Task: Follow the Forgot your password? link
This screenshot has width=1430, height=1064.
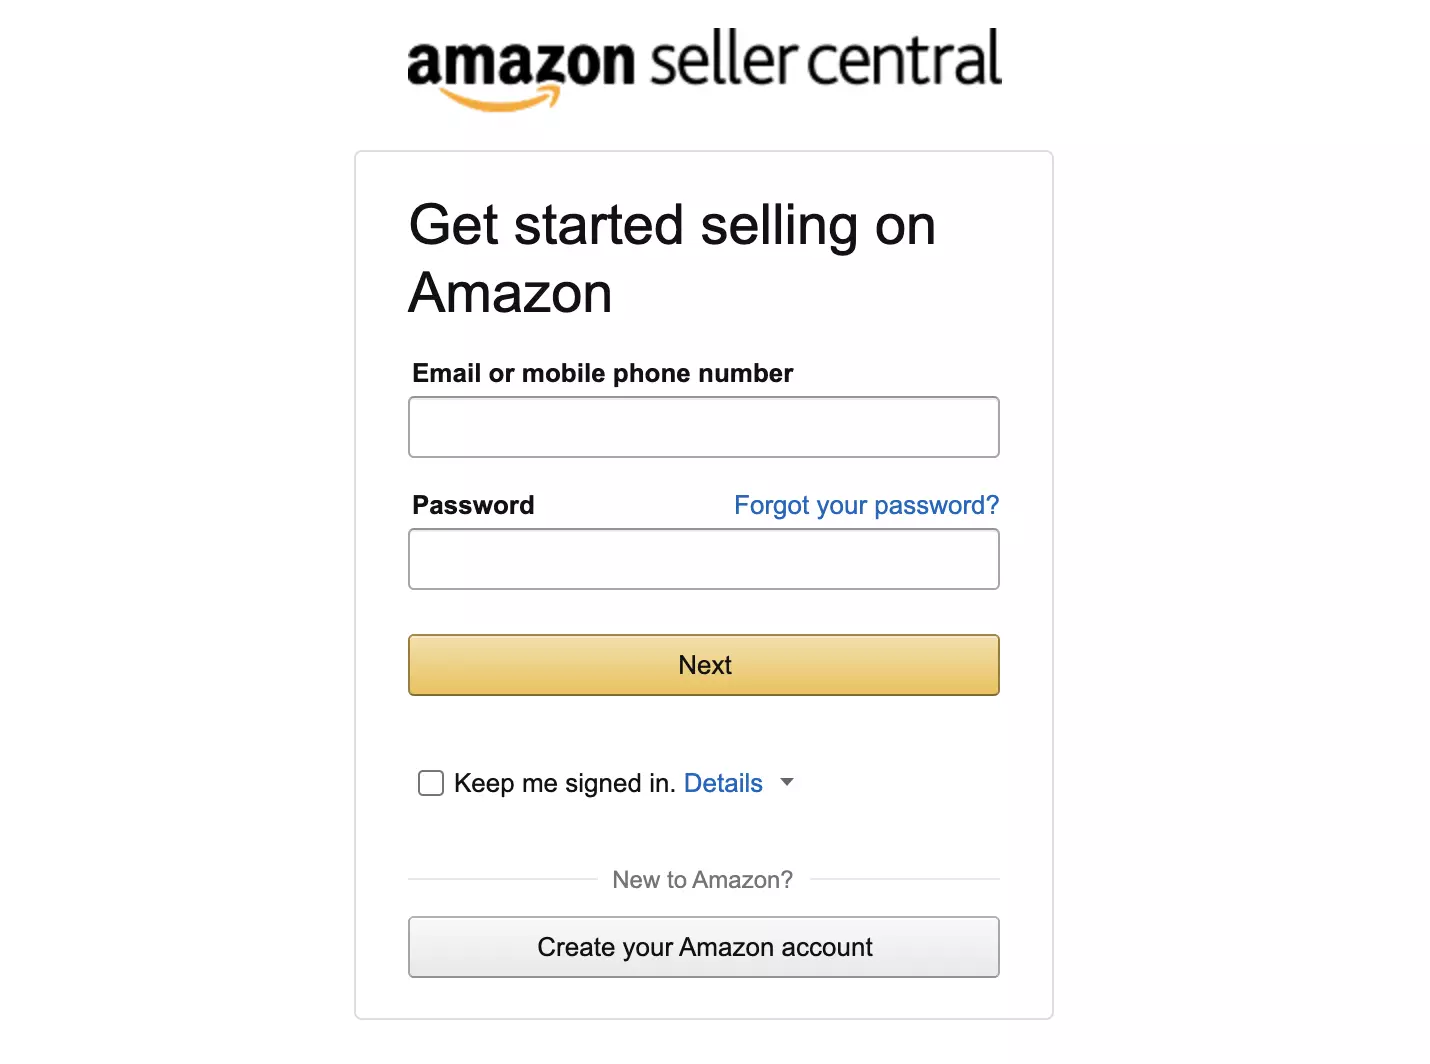Action: coord(866,505)
